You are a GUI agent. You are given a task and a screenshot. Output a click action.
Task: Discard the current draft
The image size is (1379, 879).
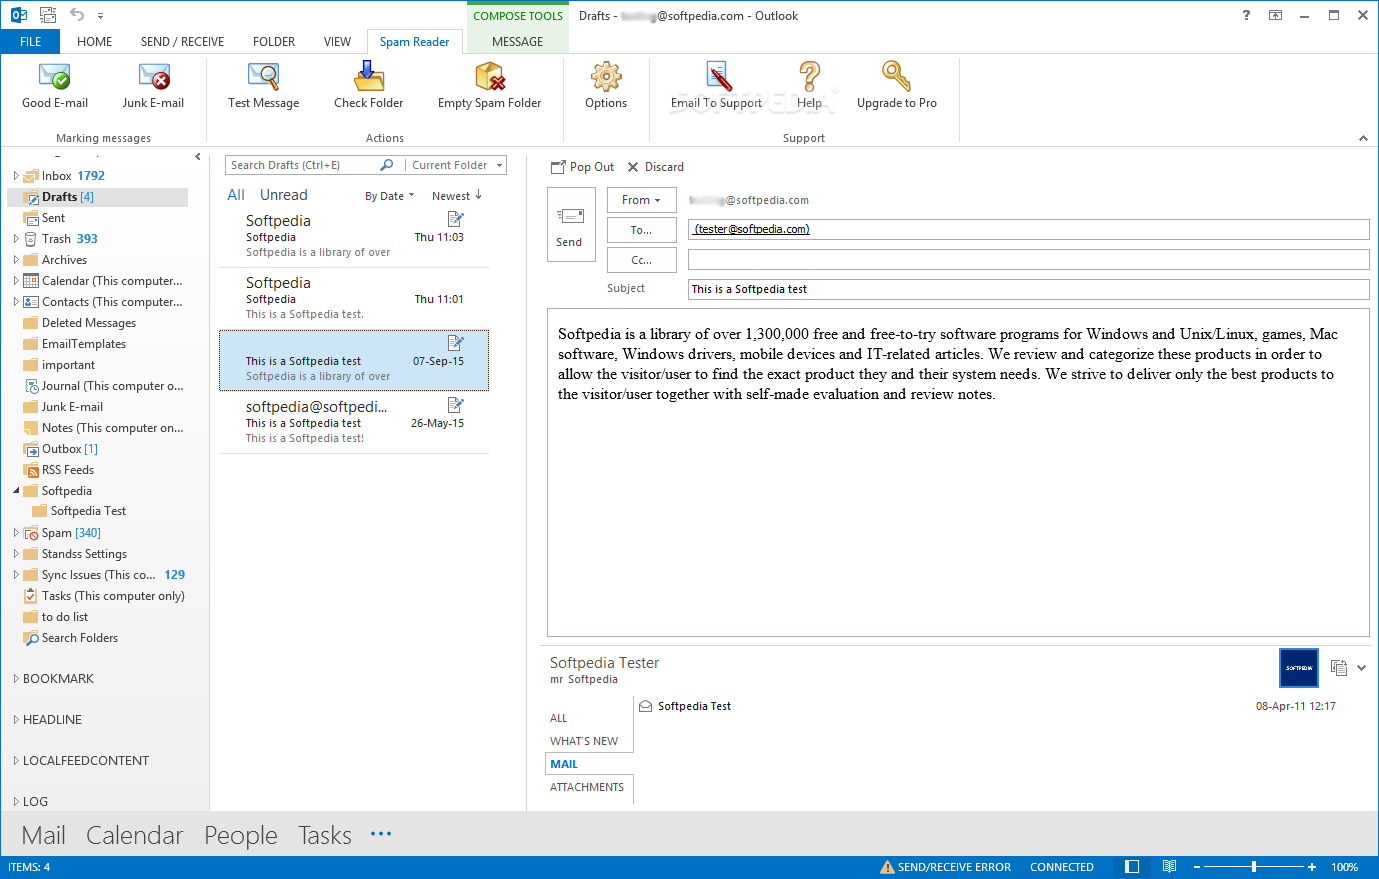[x=656, y=167]
